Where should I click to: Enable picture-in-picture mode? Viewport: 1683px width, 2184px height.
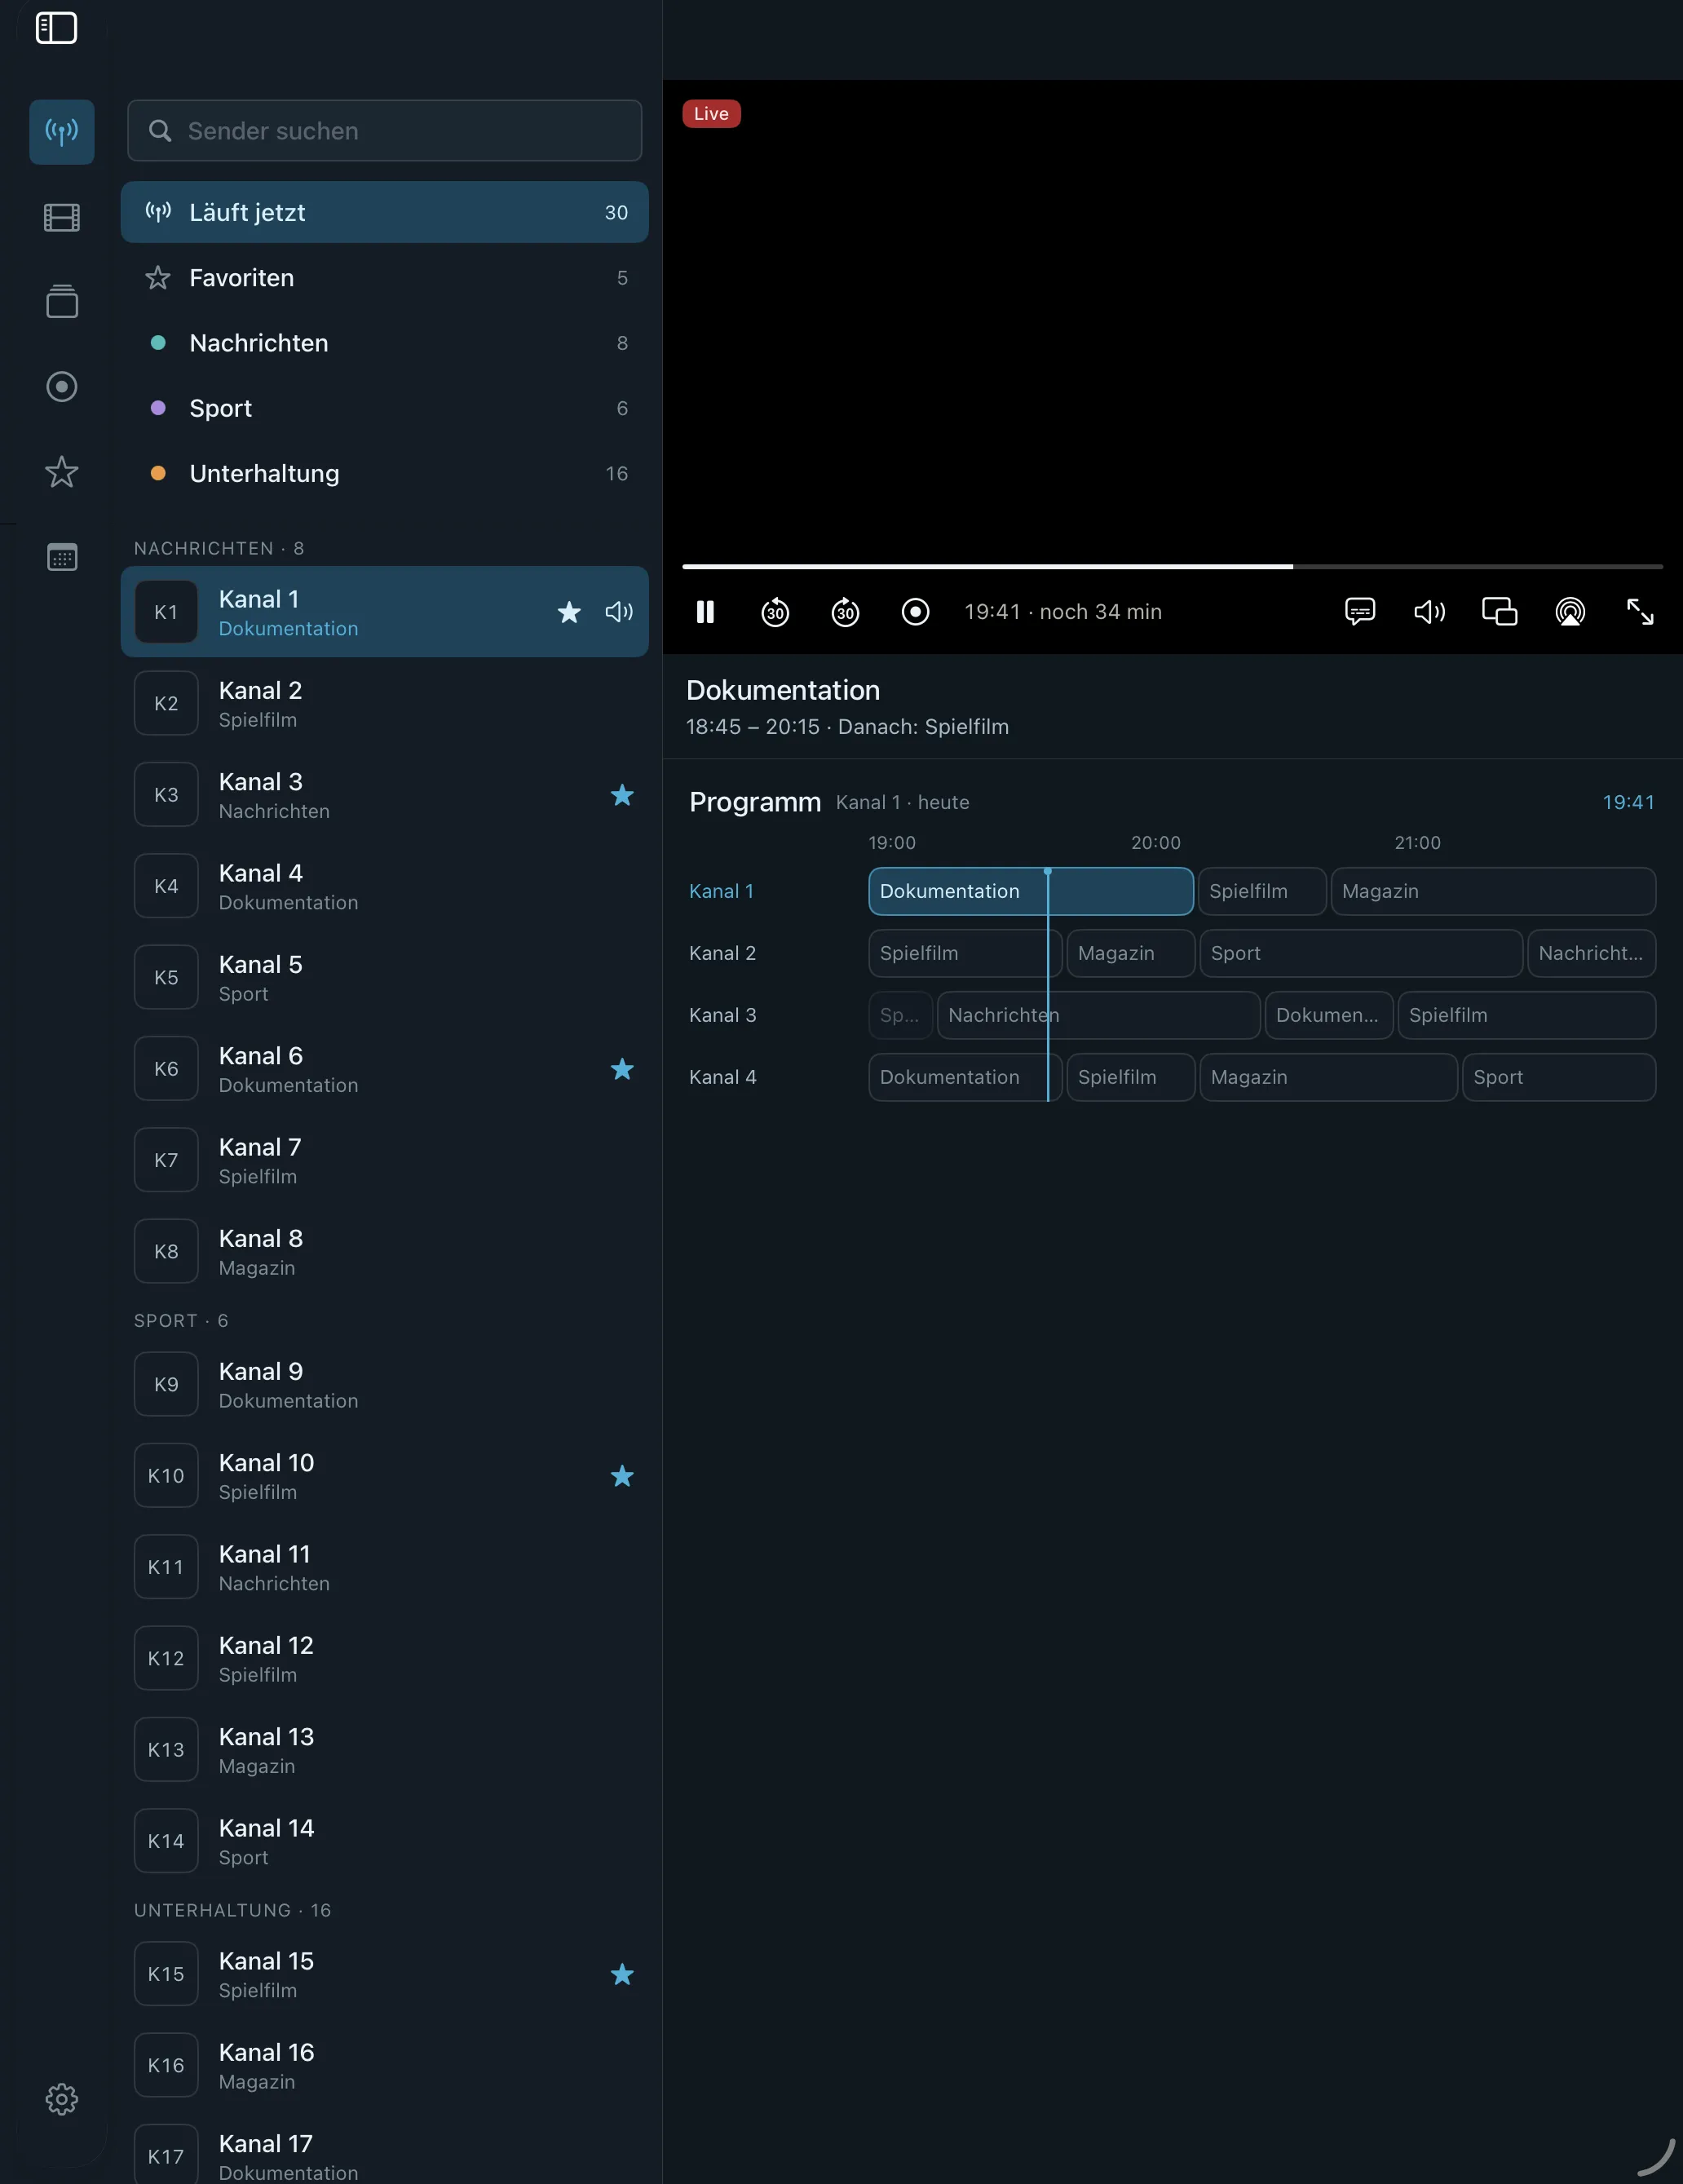[x=1500, y=612]
